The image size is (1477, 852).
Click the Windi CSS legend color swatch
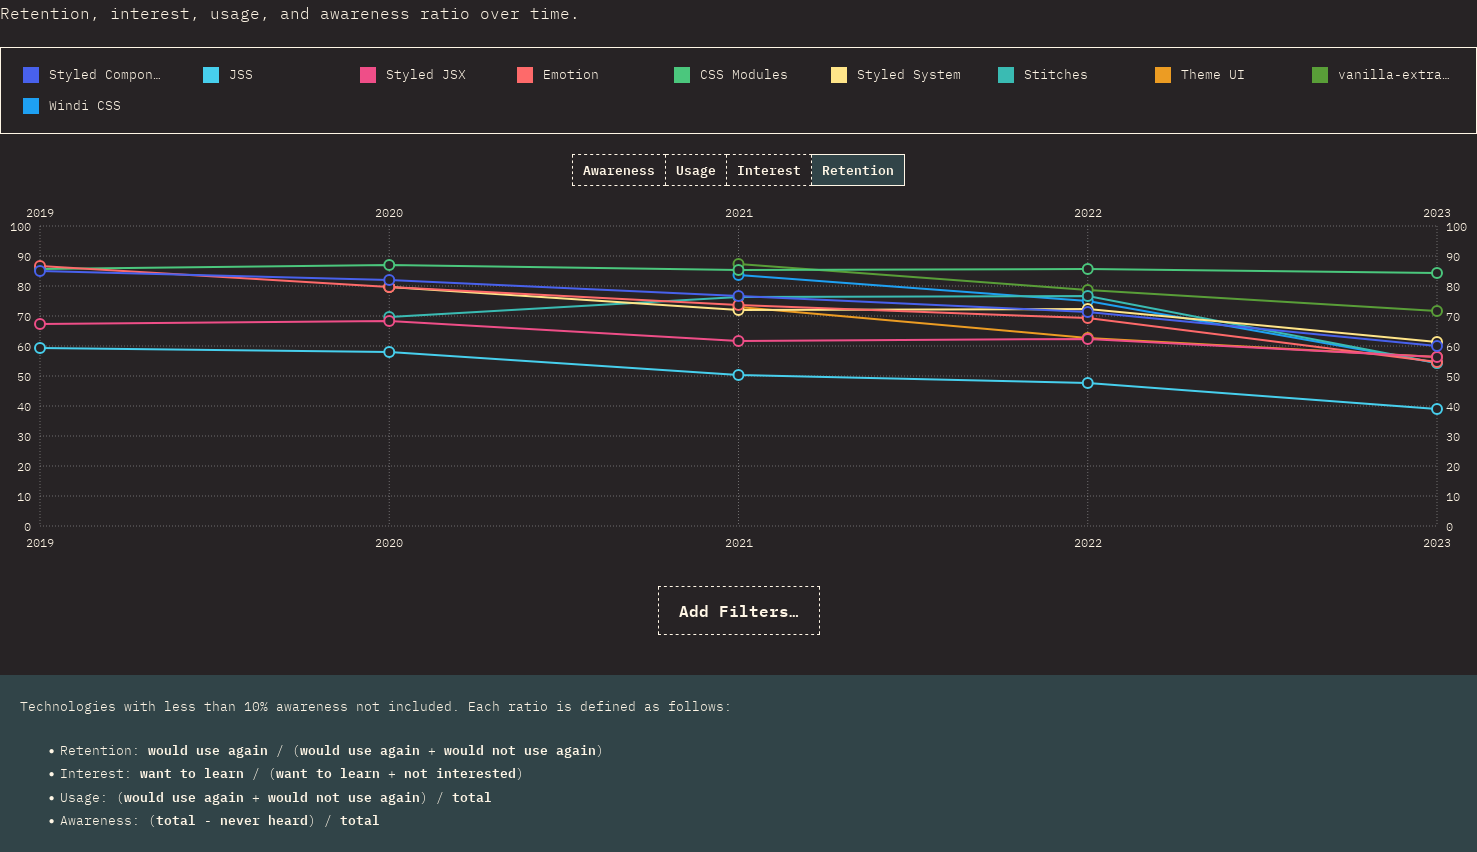pyautogui.click(x=31, y=106)
